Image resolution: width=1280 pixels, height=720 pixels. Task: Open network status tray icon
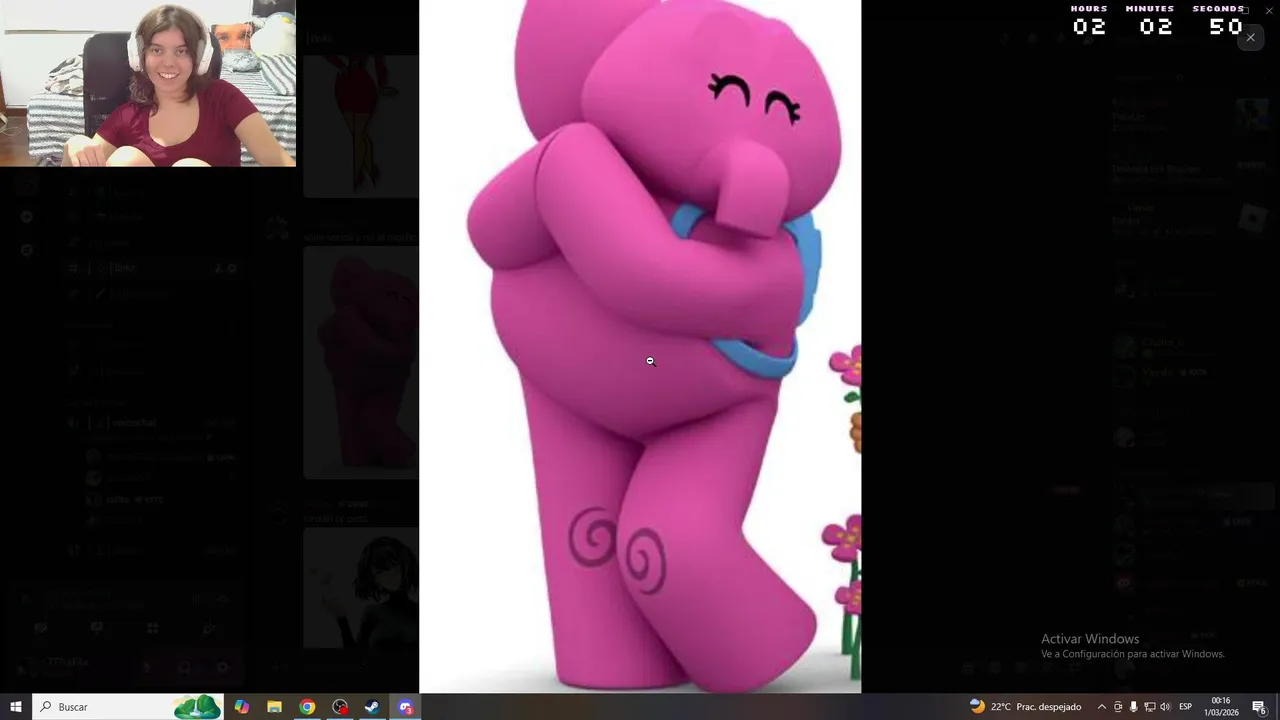pyautogui.click(x=1149, y=707)
